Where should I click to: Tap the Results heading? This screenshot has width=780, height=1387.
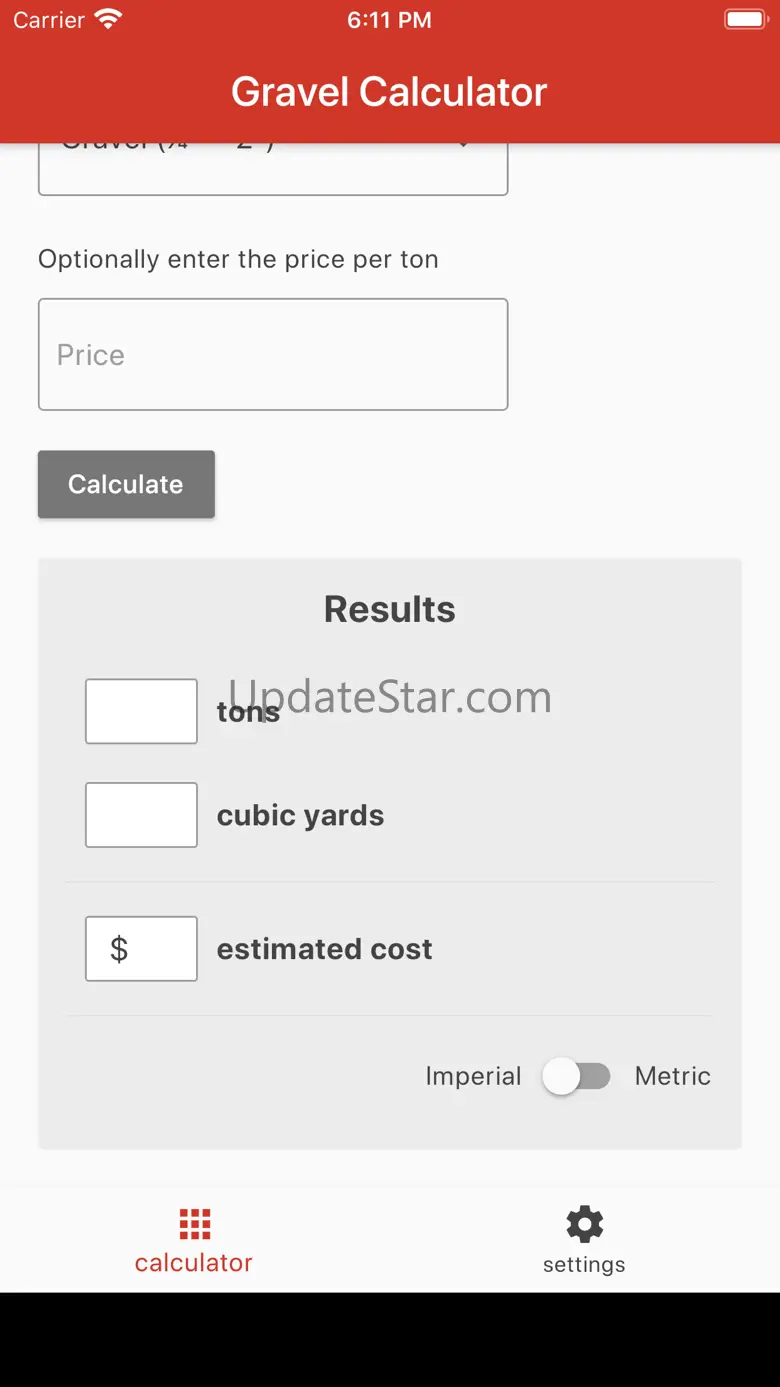coord(389,609)
